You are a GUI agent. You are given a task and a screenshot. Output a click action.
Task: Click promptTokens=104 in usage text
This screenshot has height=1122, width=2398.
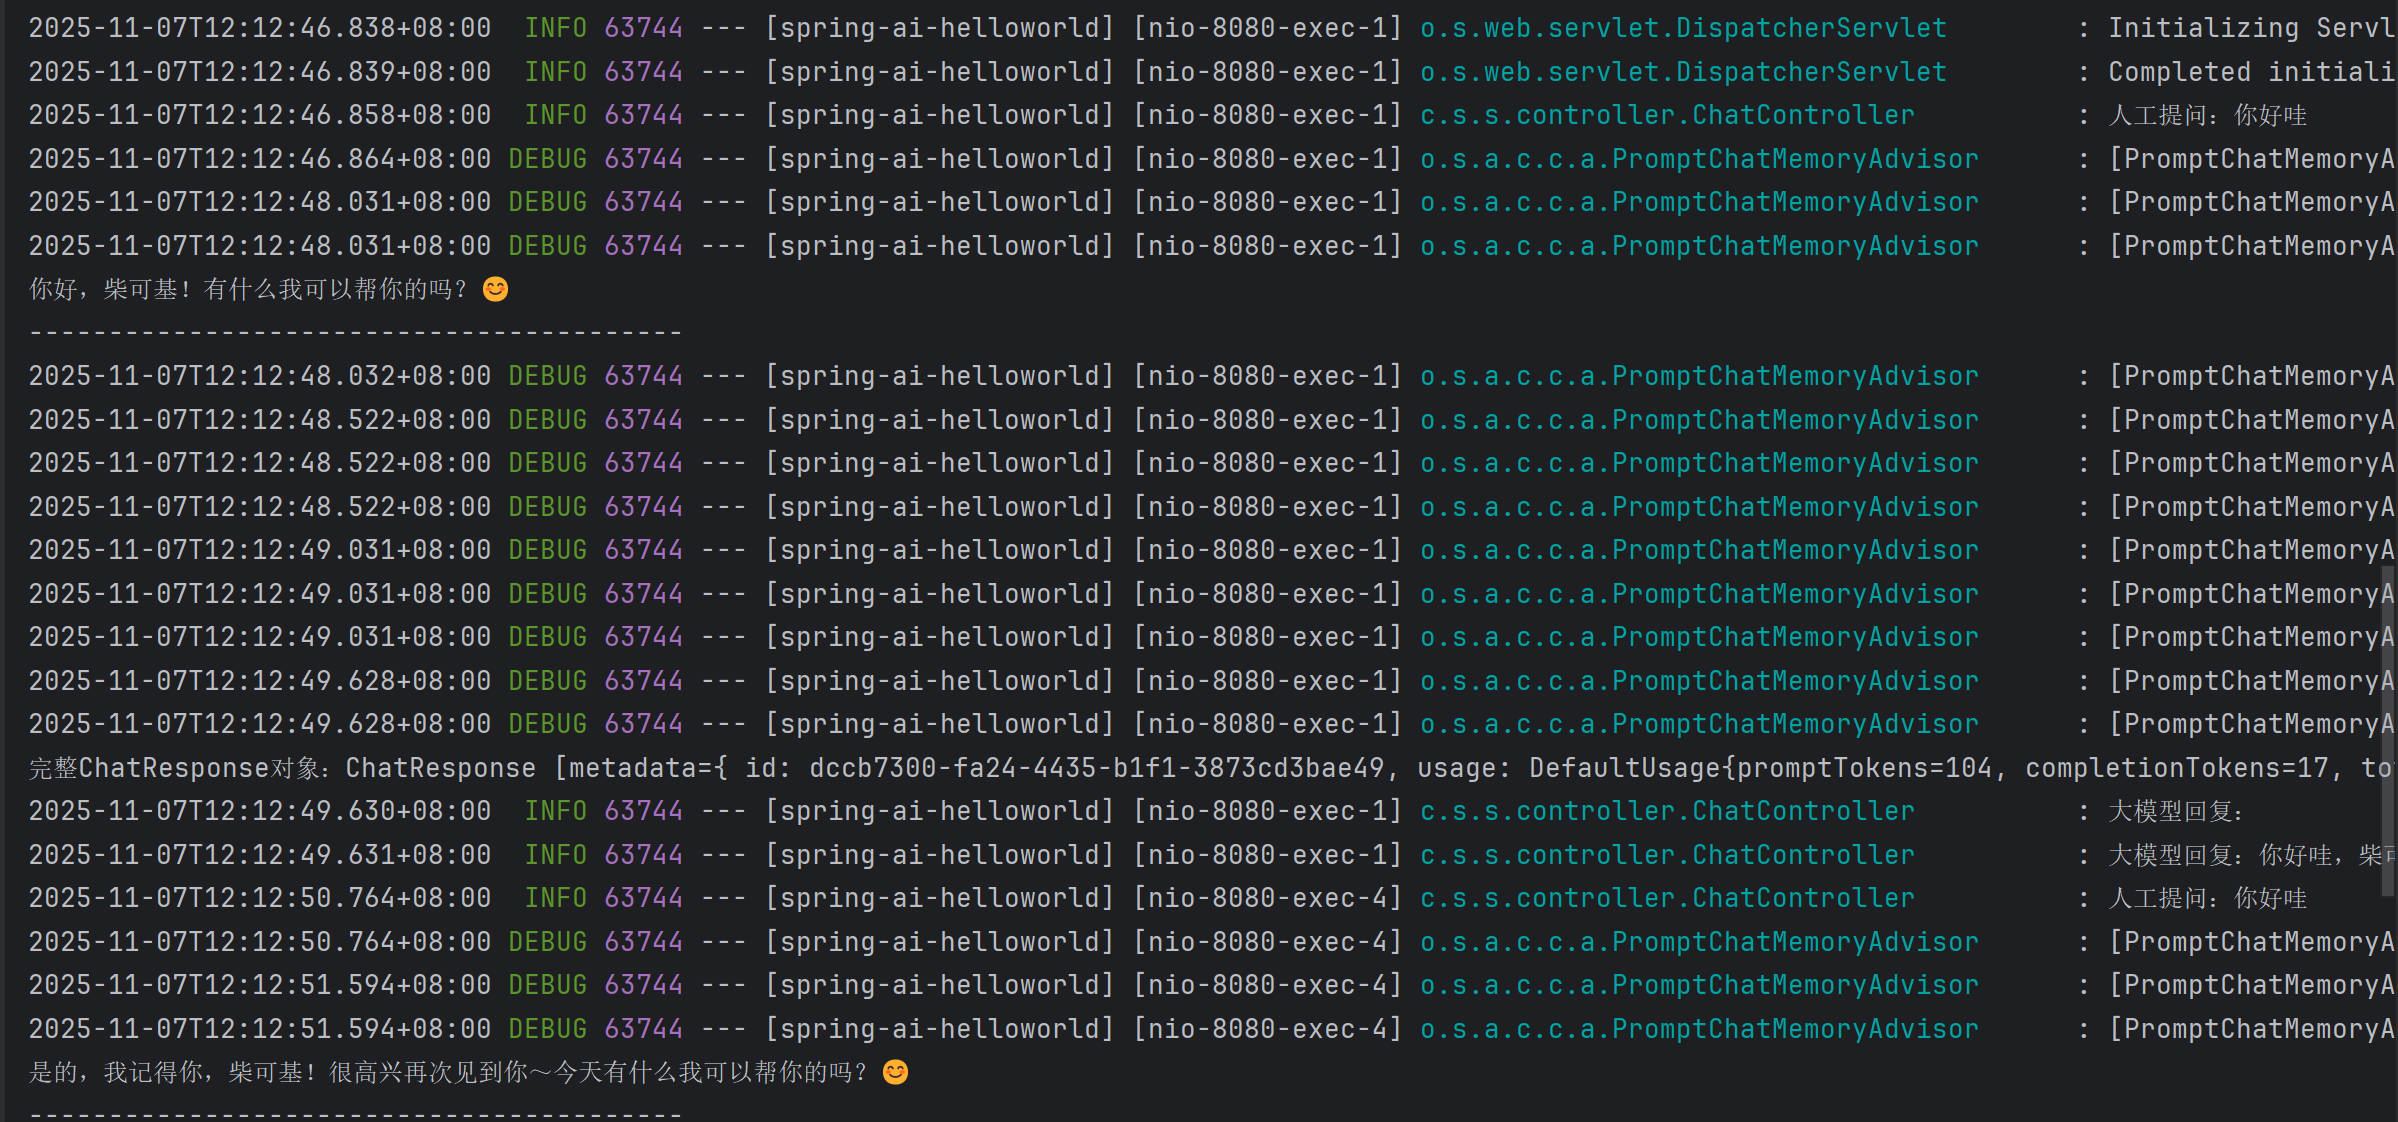pyautogui.click(x=1864, y=768)
